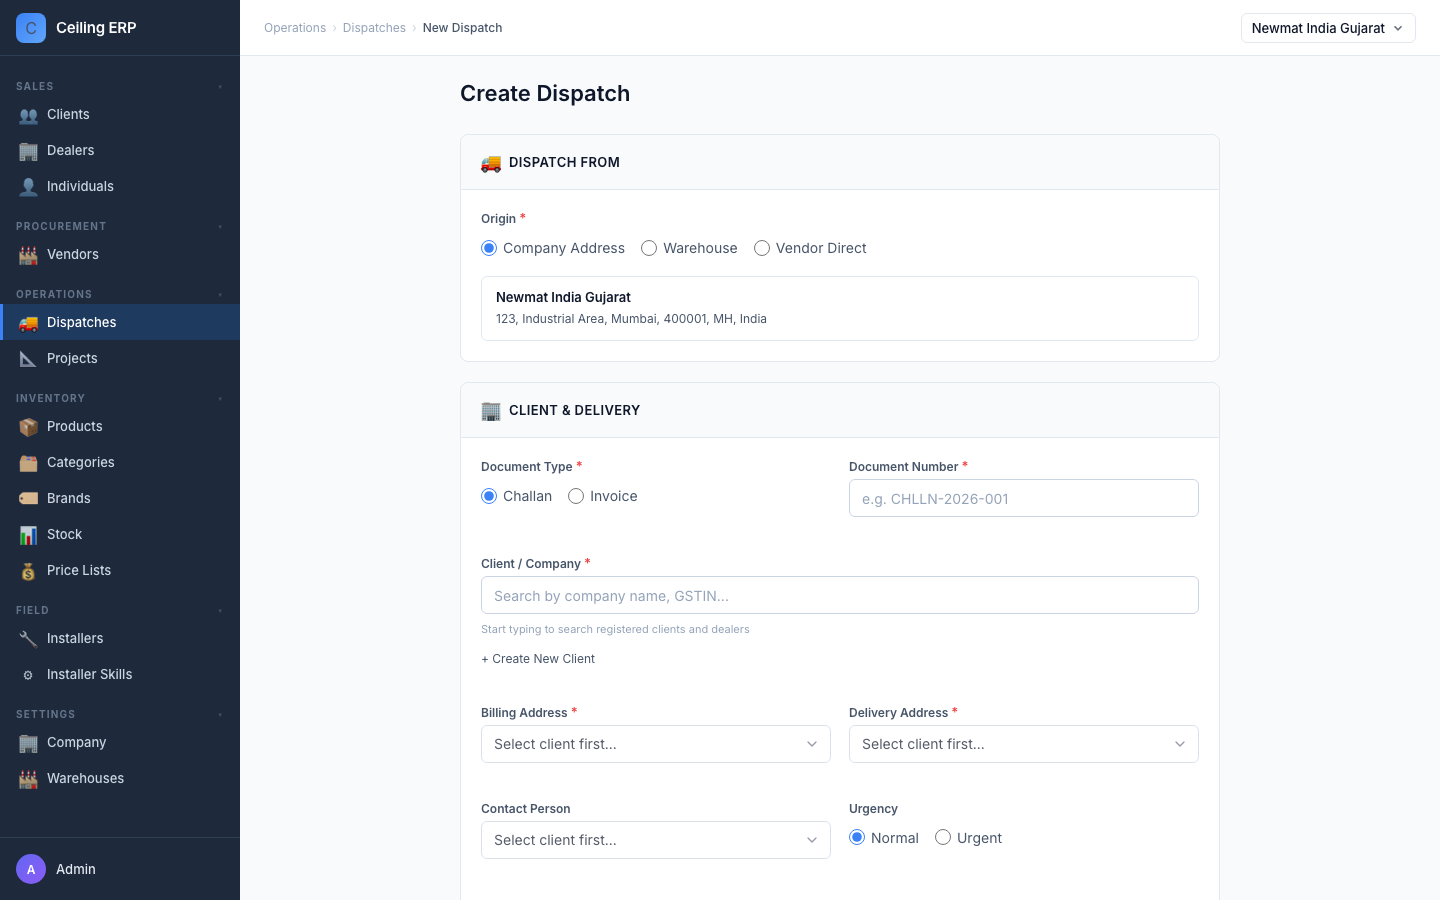The height and width of the screenshot is (900, 1440).
Task: Click the Newmat India Gujarat address card
Action: click(x=840, y=308)
